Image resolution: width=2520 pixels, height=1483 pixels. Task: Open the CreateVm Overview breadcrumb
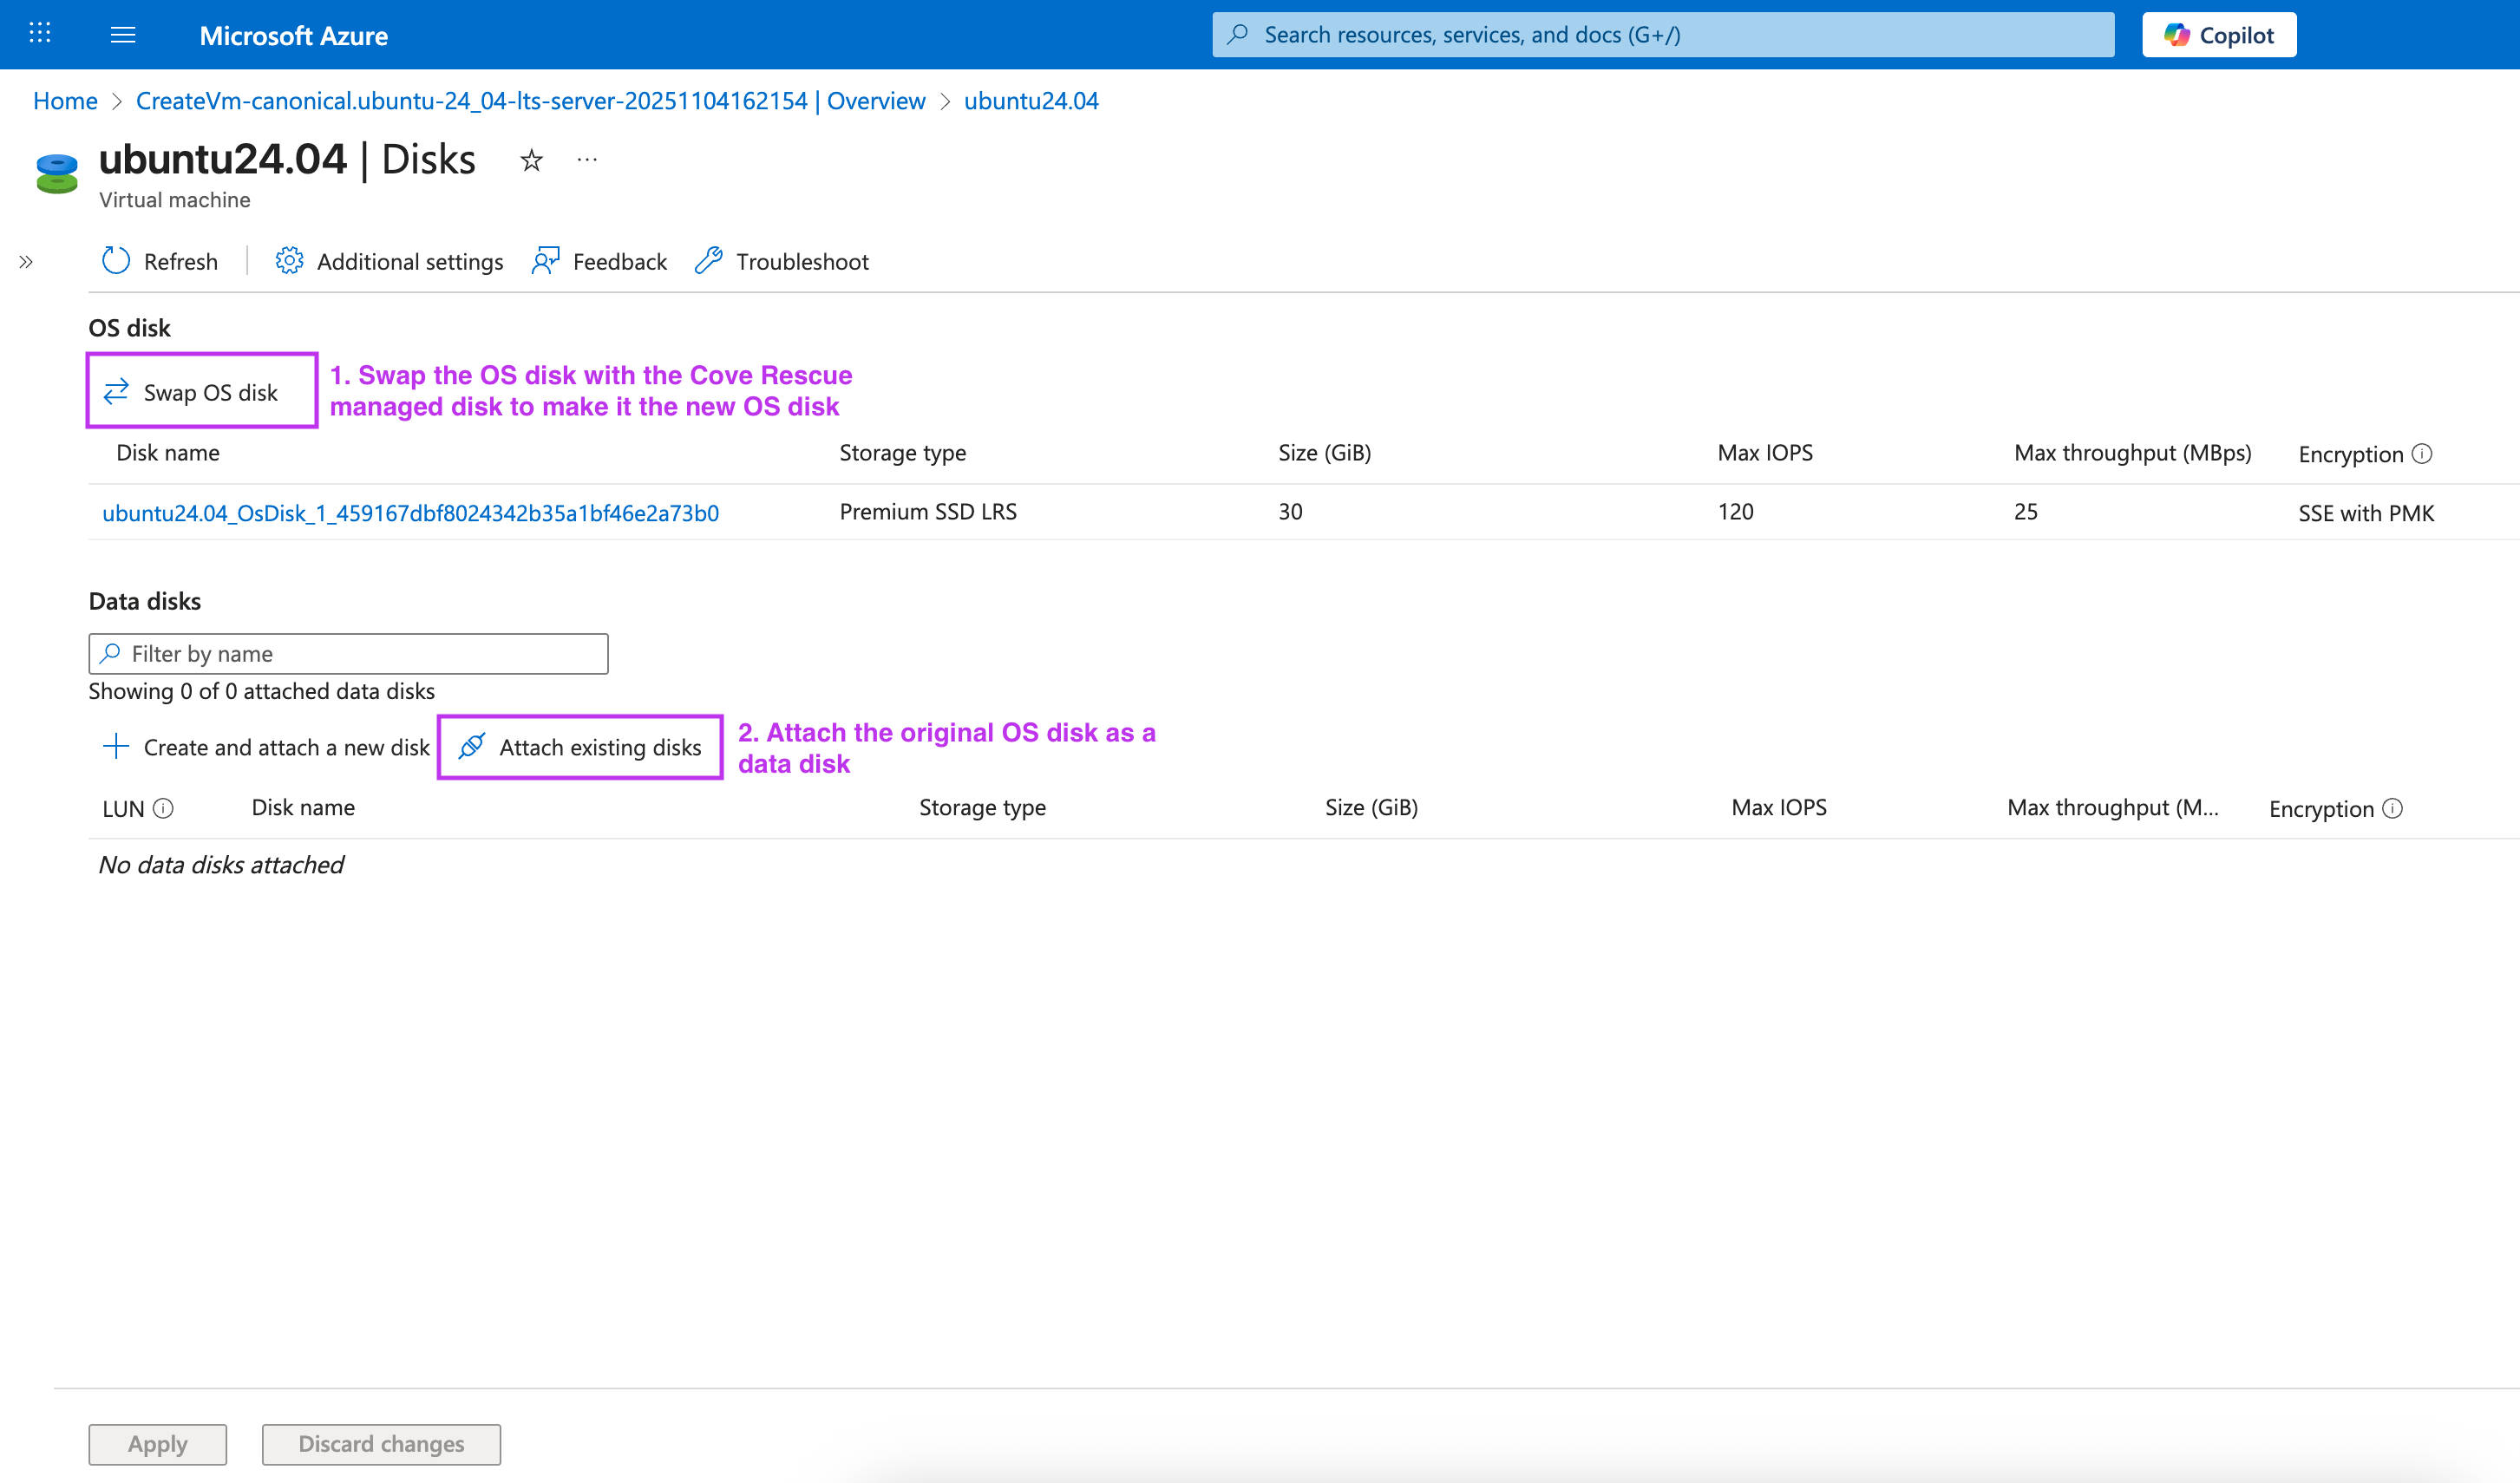pos(530,101)
